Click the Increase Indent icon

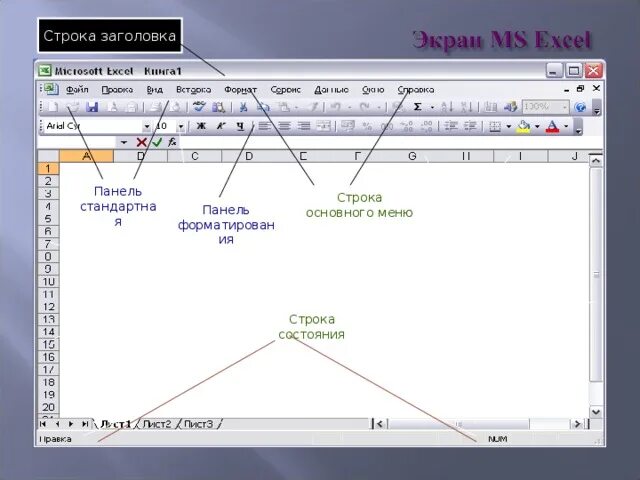click(470, 127)
